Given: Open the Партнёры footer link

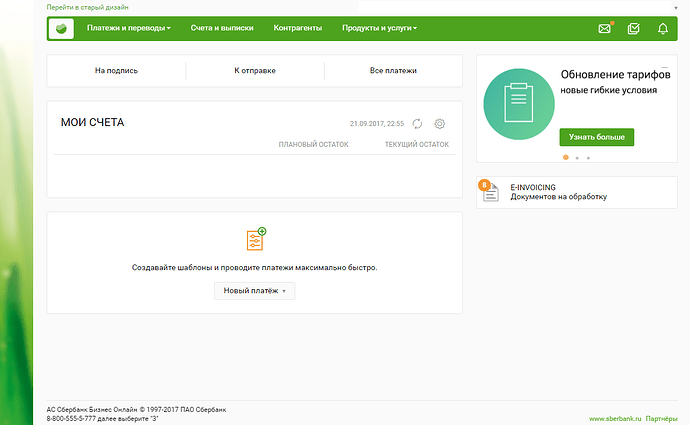Looking at the screenshot, I should click(661, 419).
